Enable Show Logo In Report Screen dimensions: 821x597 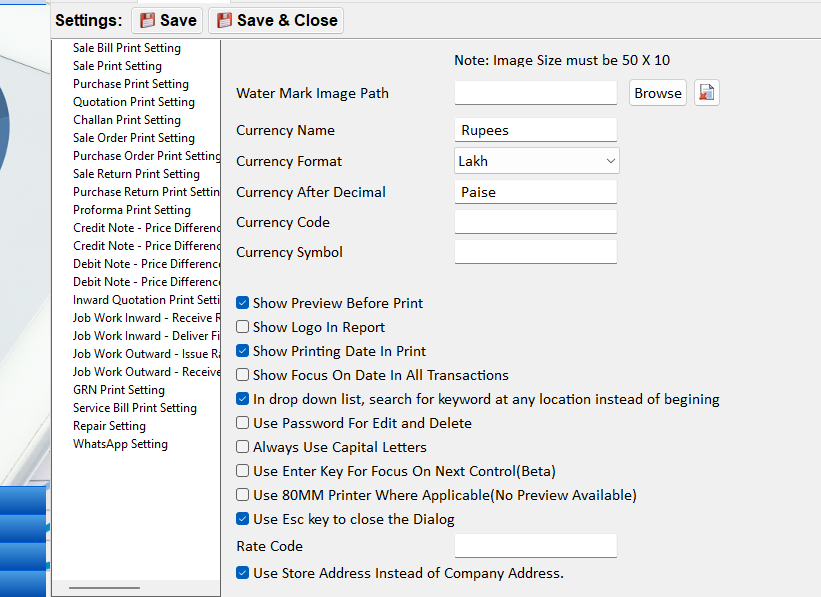pos(243,327)
